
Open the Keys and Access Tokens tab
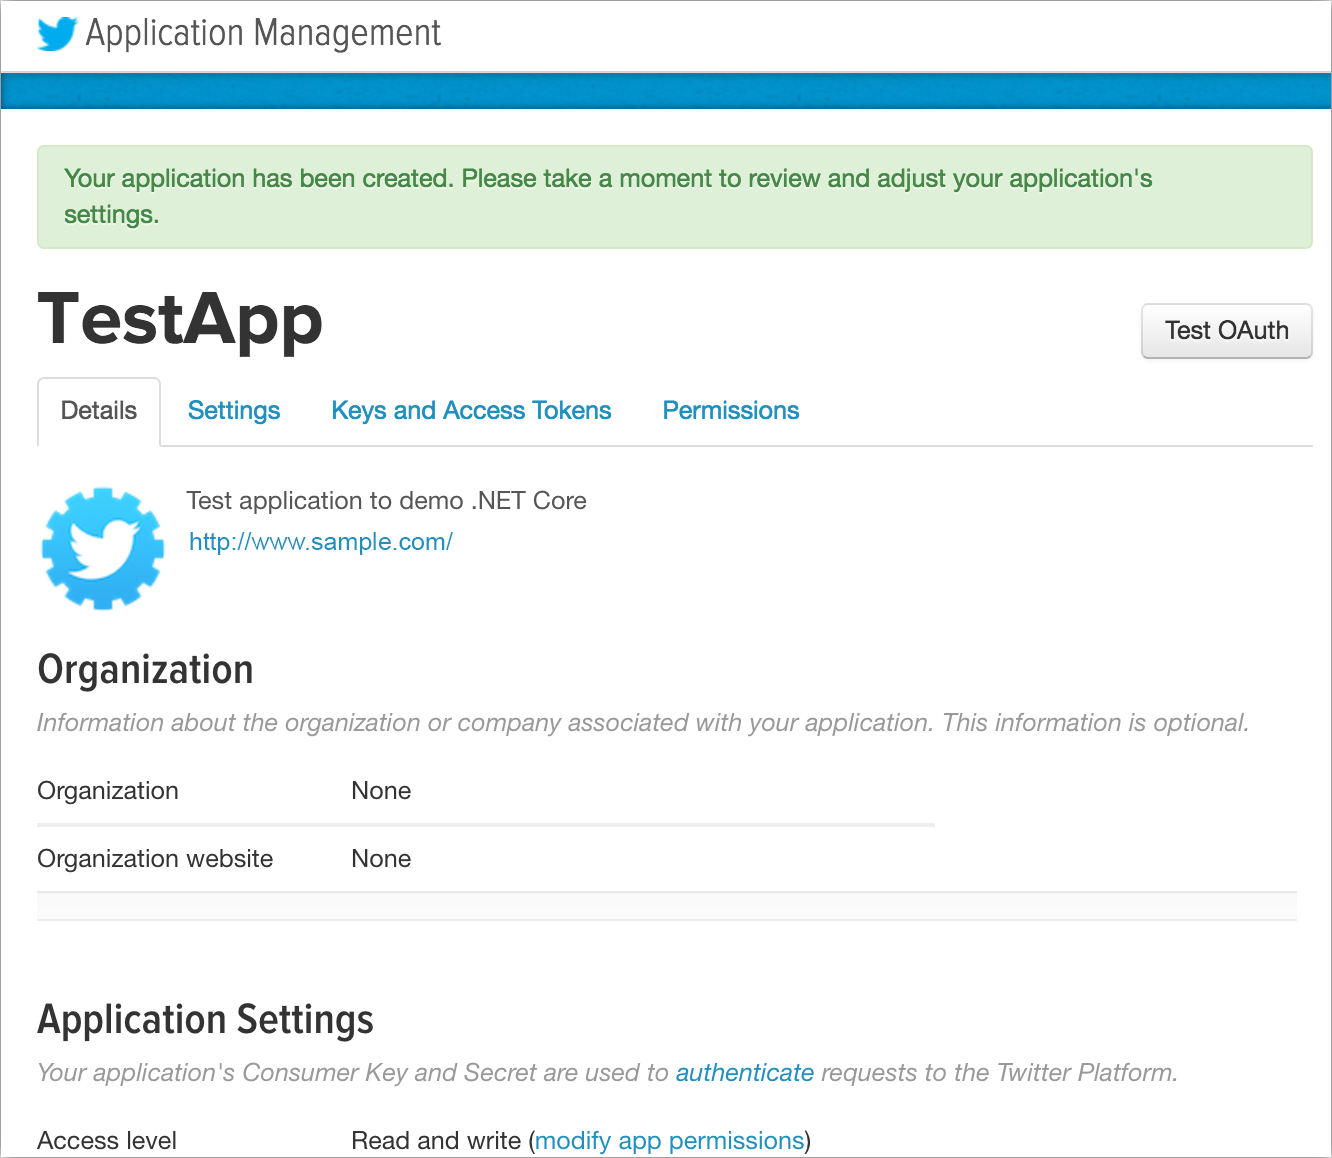(471, 411)
